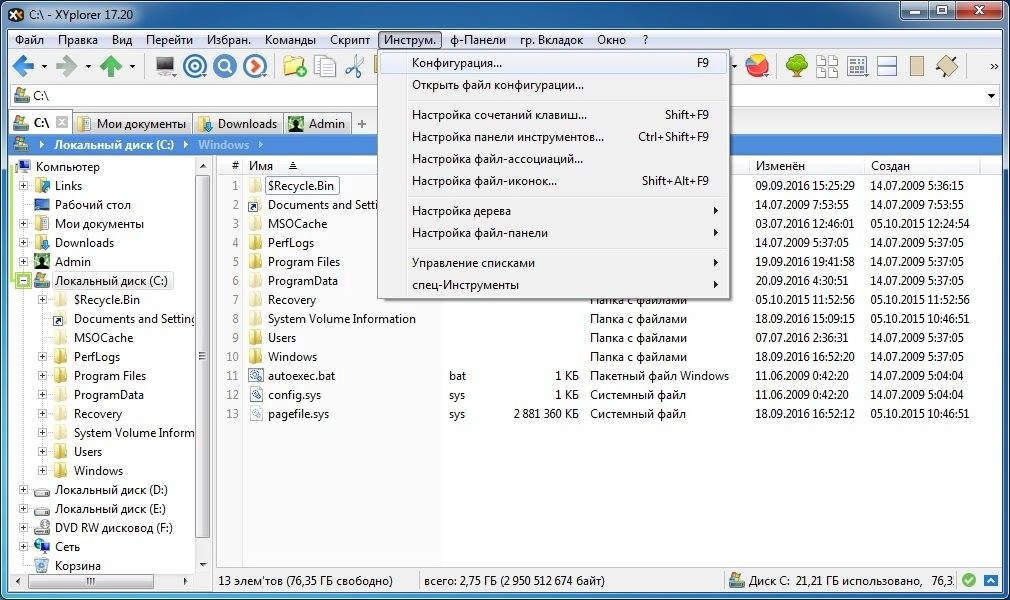The width and height of the screenshot is (1010, 600).
Task: Open the Drives monitor icon menu
Action: click(x=166, y=66)
